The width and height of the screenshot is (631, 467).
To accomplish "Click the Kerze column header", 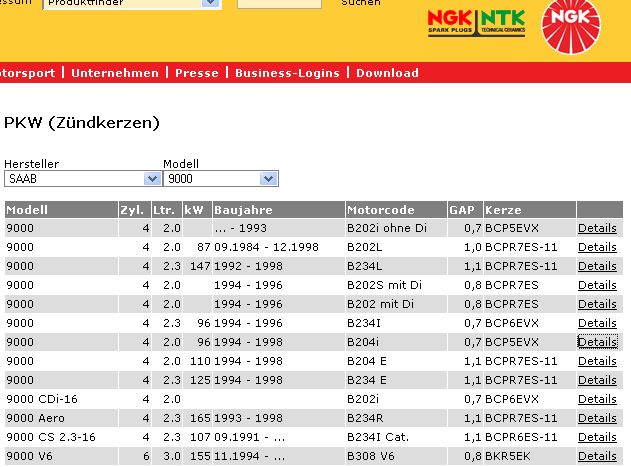I will pyautogui.click(x=530, y=210).
